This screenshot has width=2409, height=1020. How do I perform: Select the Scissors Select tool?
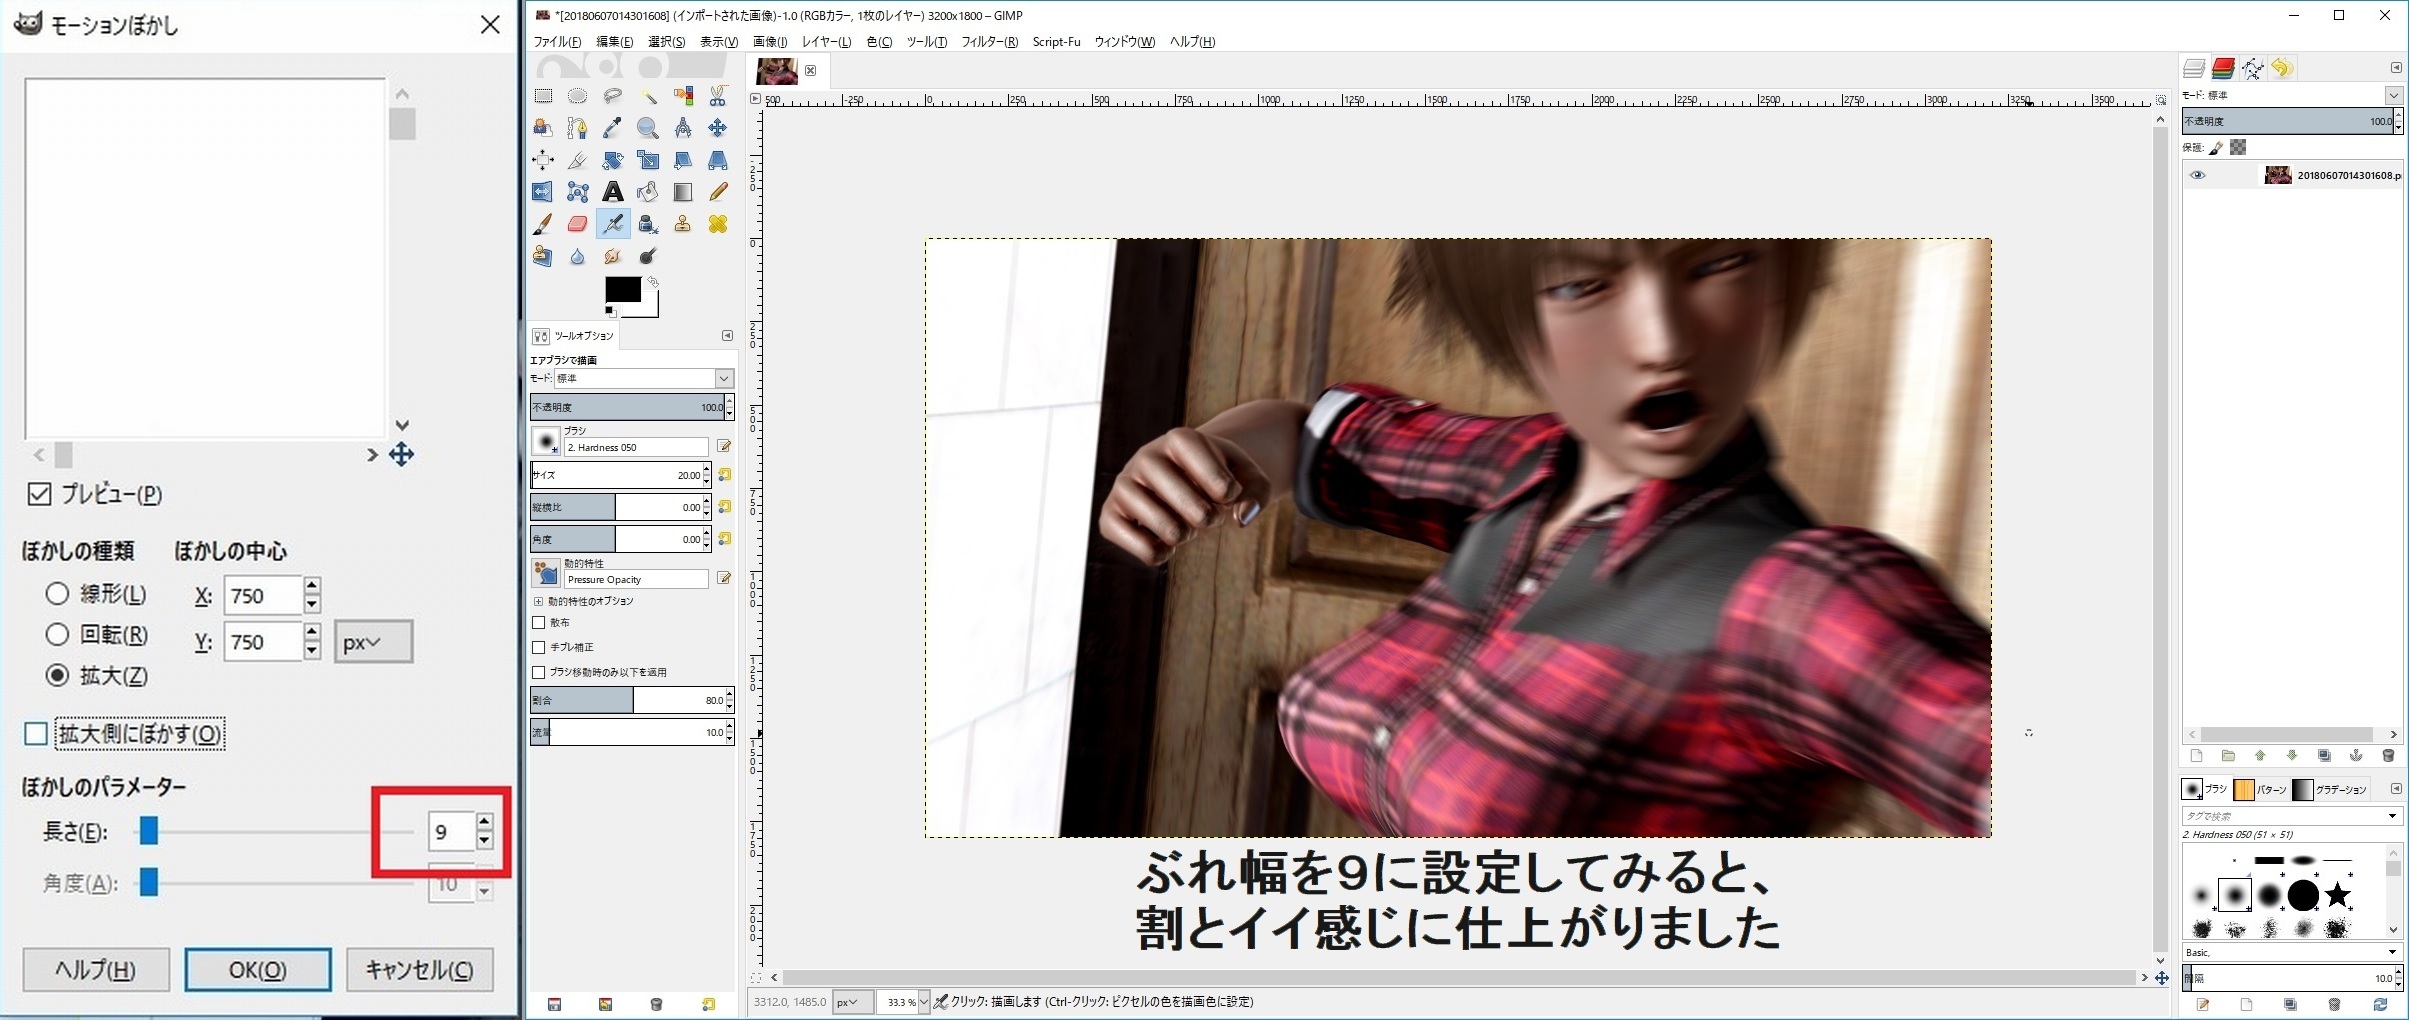click(718, 96)
